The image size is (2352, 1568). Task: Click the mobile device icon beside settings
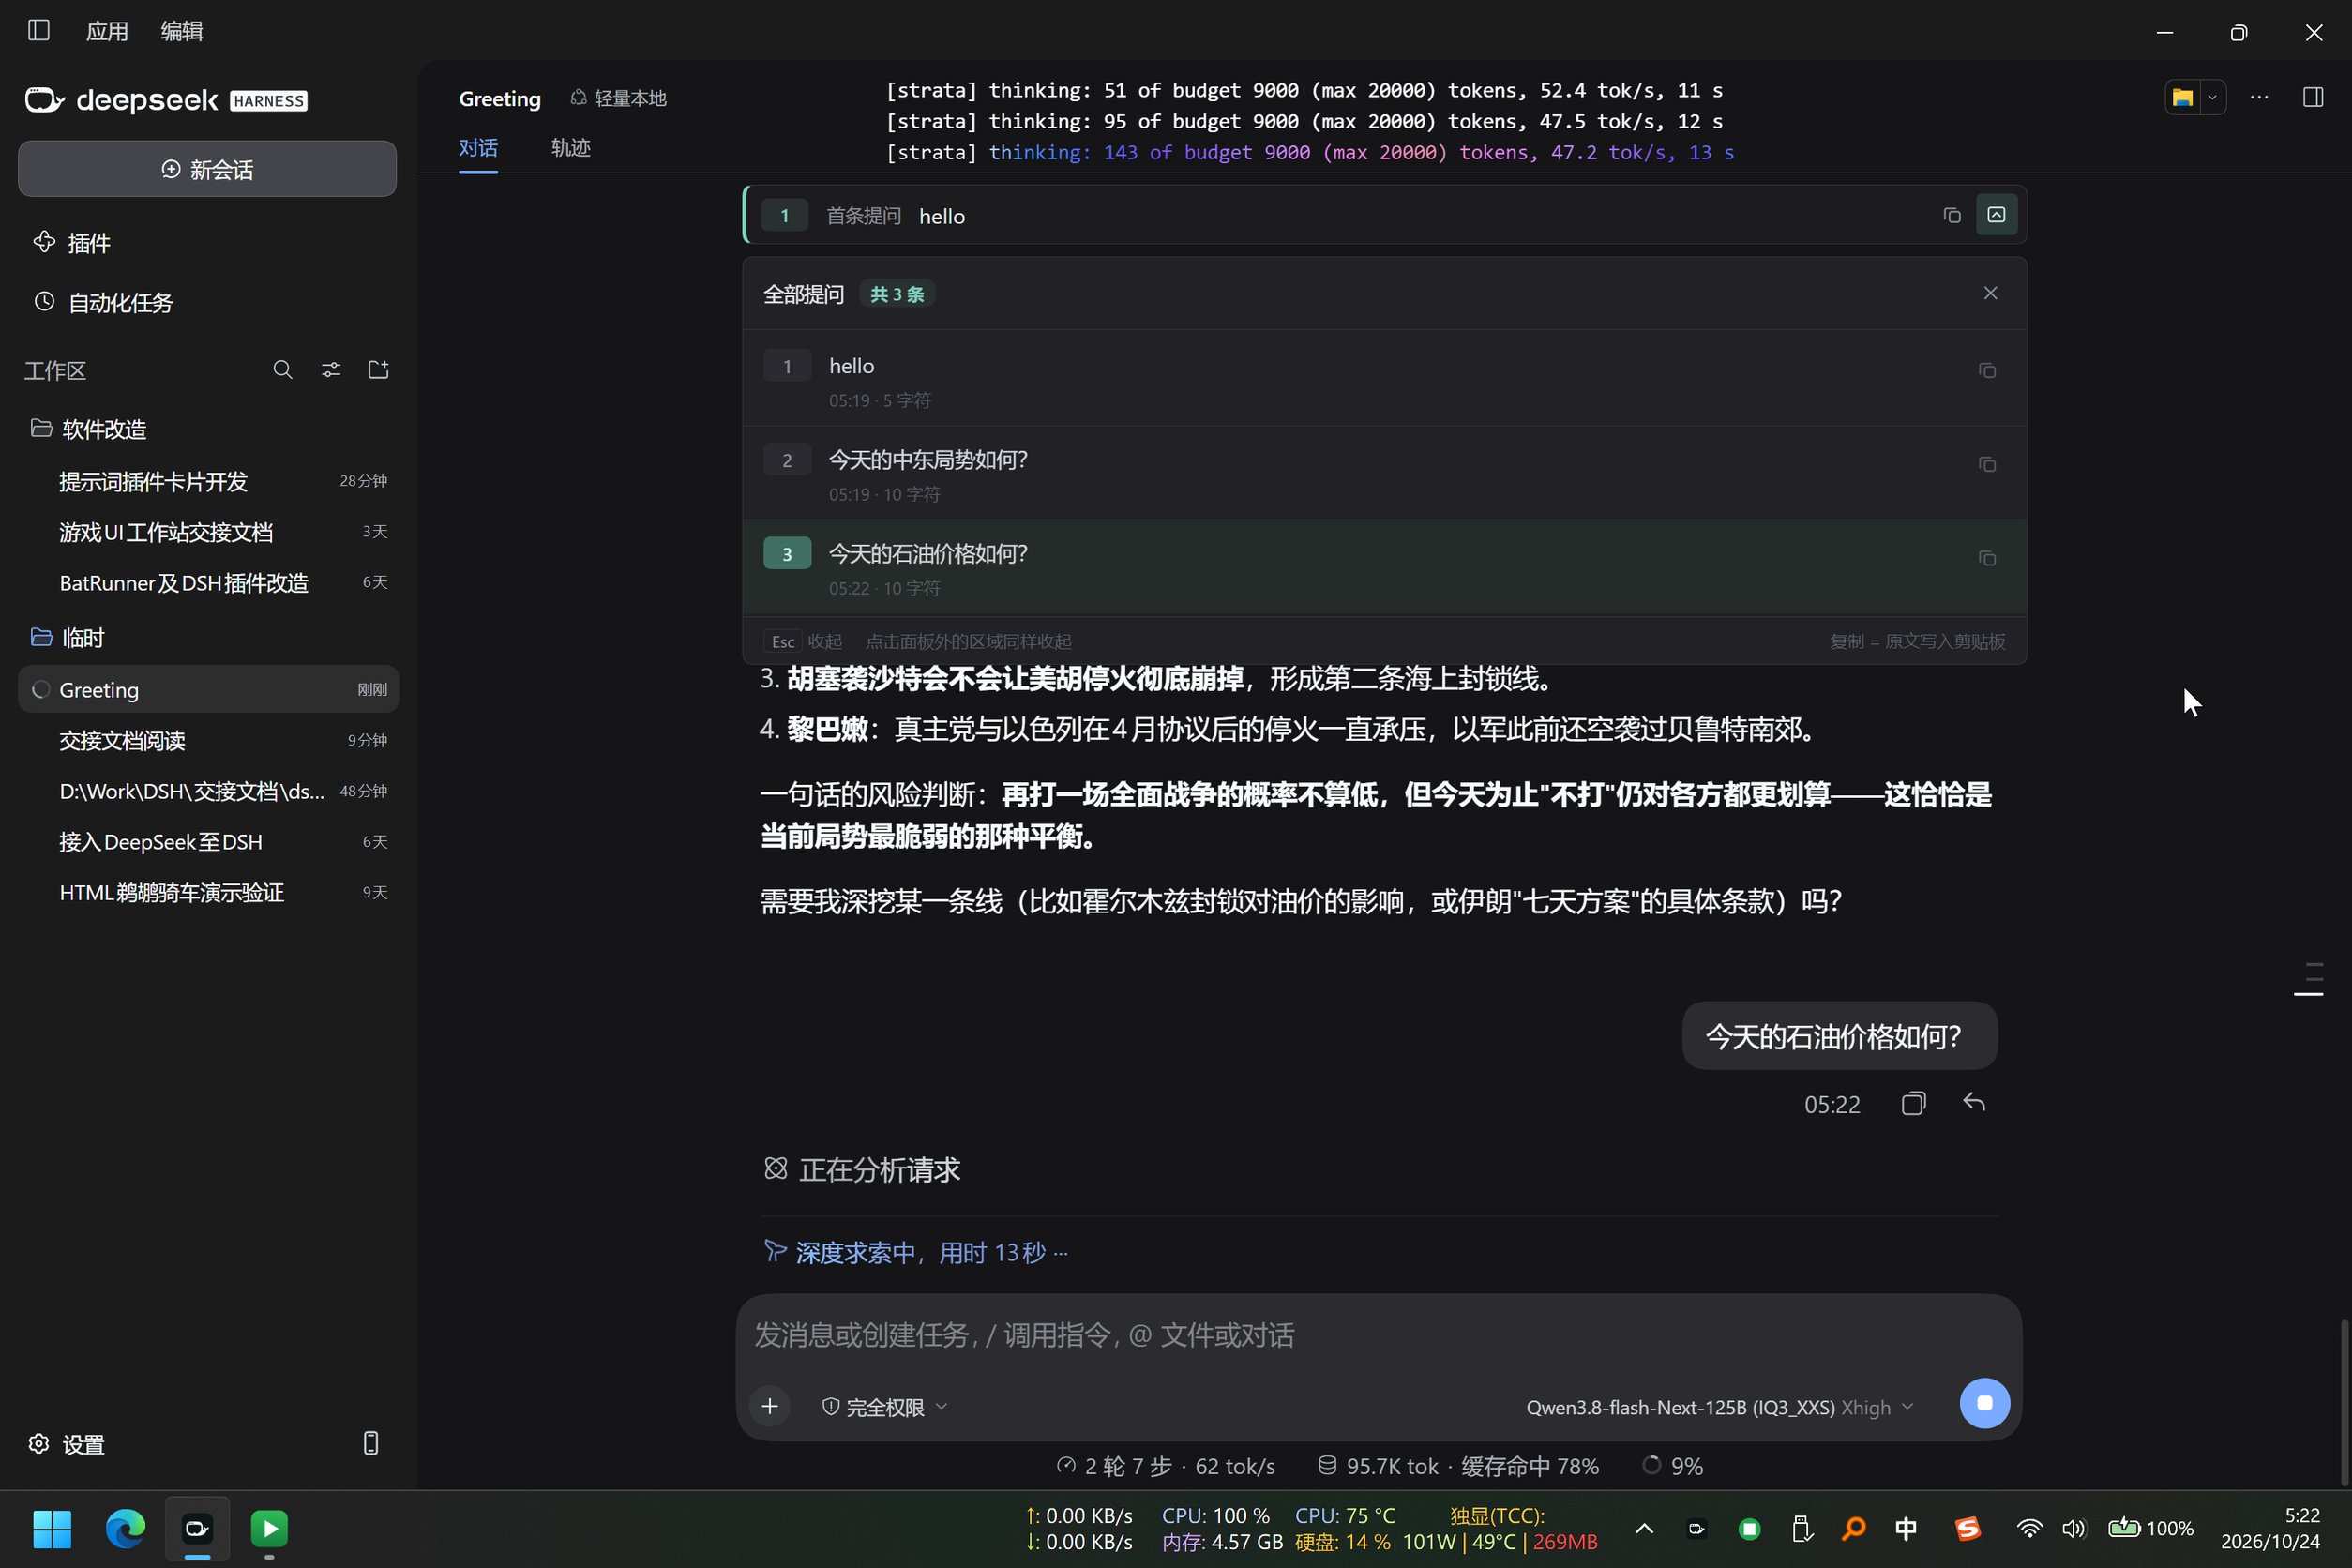371,1443
